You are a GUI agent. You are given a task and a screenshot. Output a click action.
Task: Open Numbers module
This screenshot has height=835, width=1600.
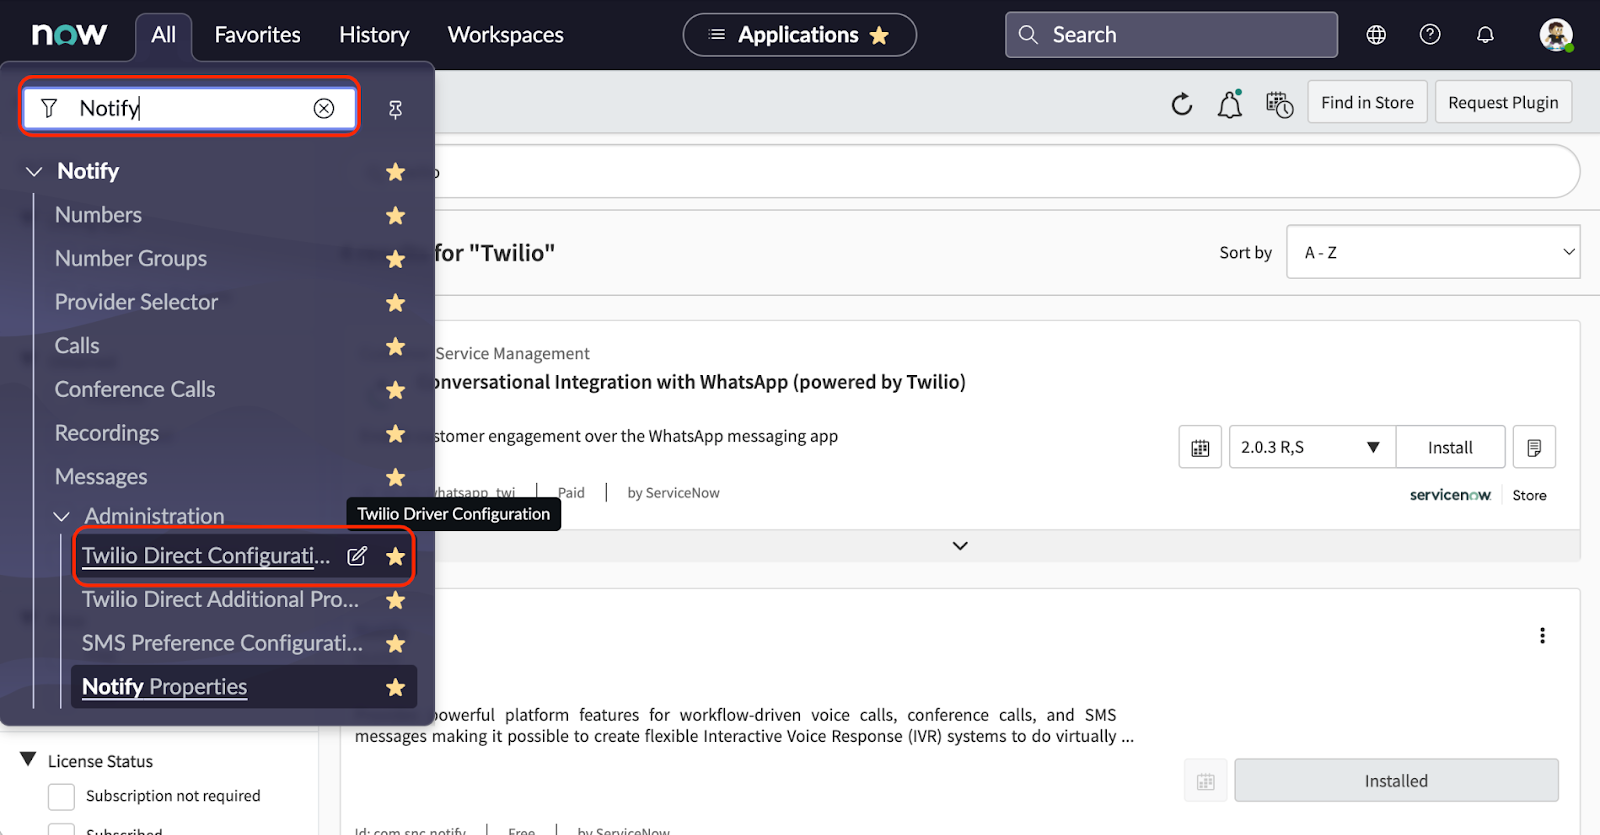pos(98,215)
